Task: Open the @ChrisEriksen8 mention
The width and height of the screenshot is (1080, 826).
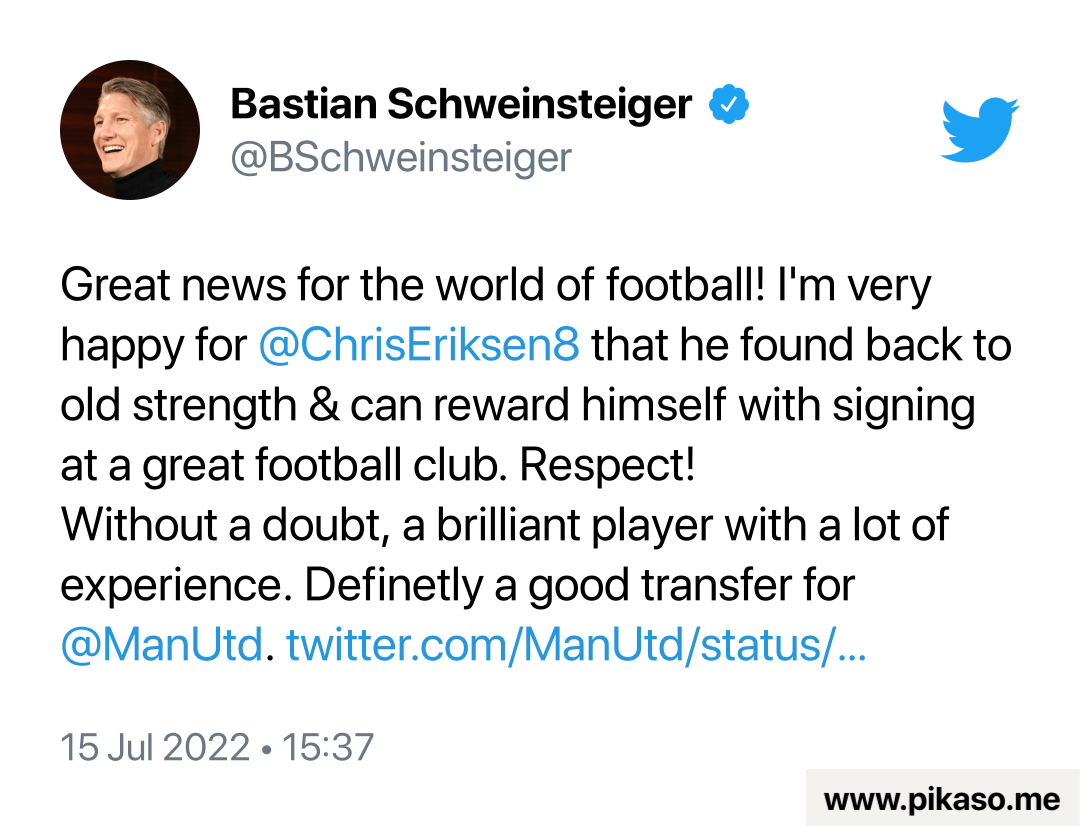Action: coord(419,346)
